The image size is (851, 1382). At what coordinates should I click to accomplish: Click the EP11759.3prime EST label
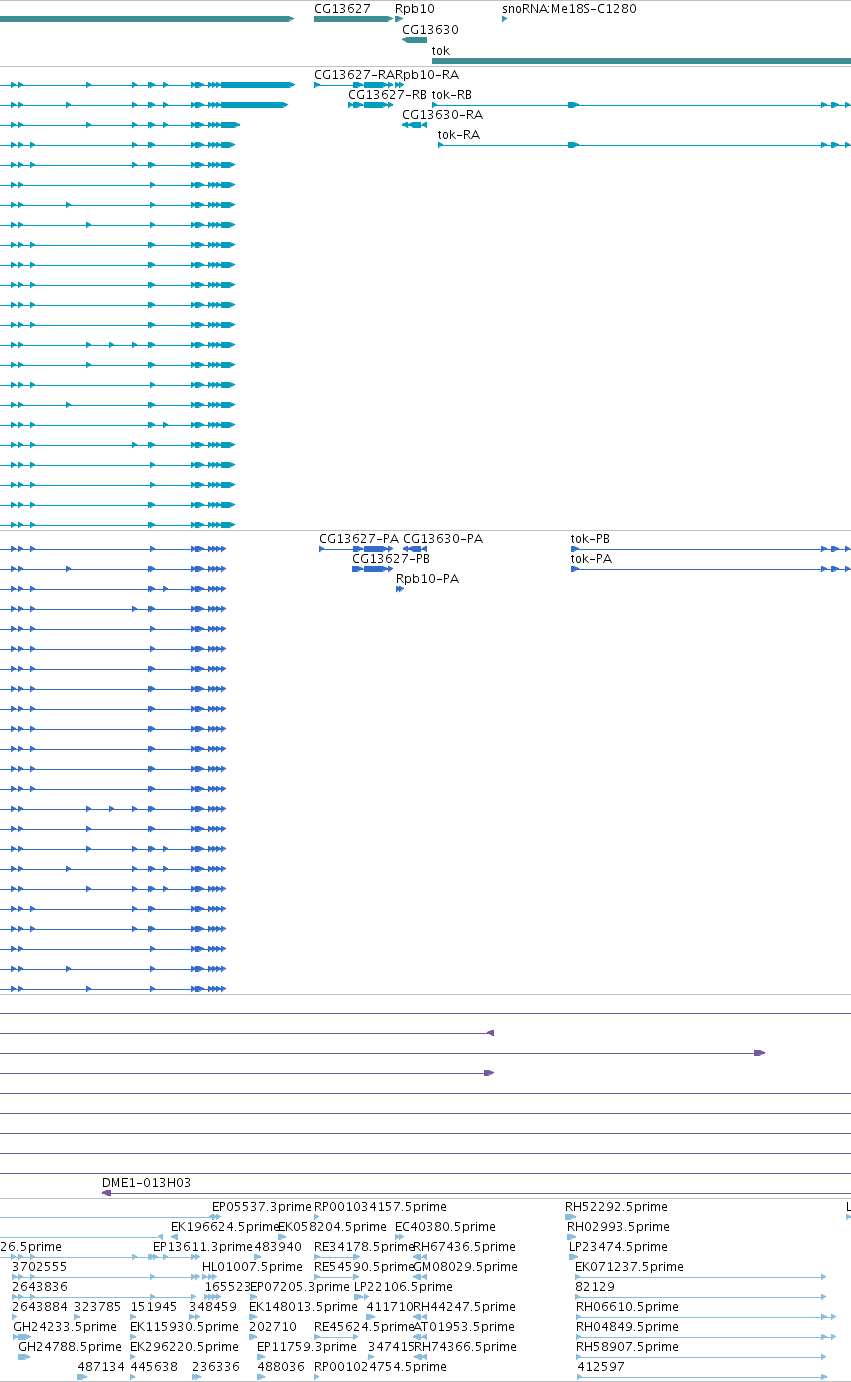(307, 1346)
